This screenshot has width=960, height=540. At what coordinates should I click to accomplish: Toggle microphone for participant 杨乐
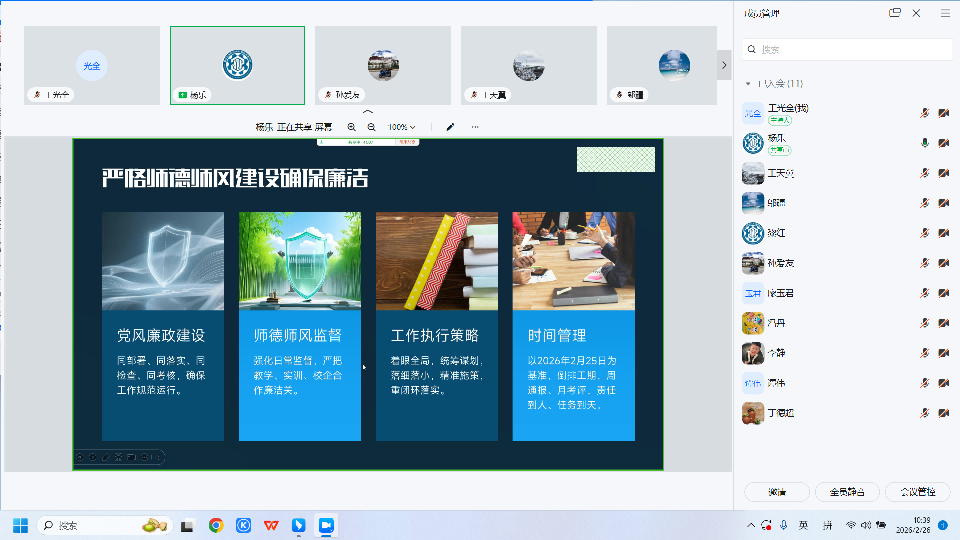click(x=925, y=143)
